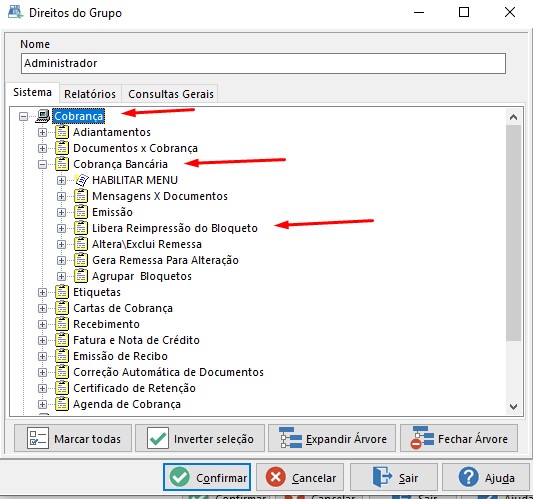Expand the Cartas de Cobrança node
The height and width of the screenshot is (499, 533).
pyautogui.click(x=42, y=308)
